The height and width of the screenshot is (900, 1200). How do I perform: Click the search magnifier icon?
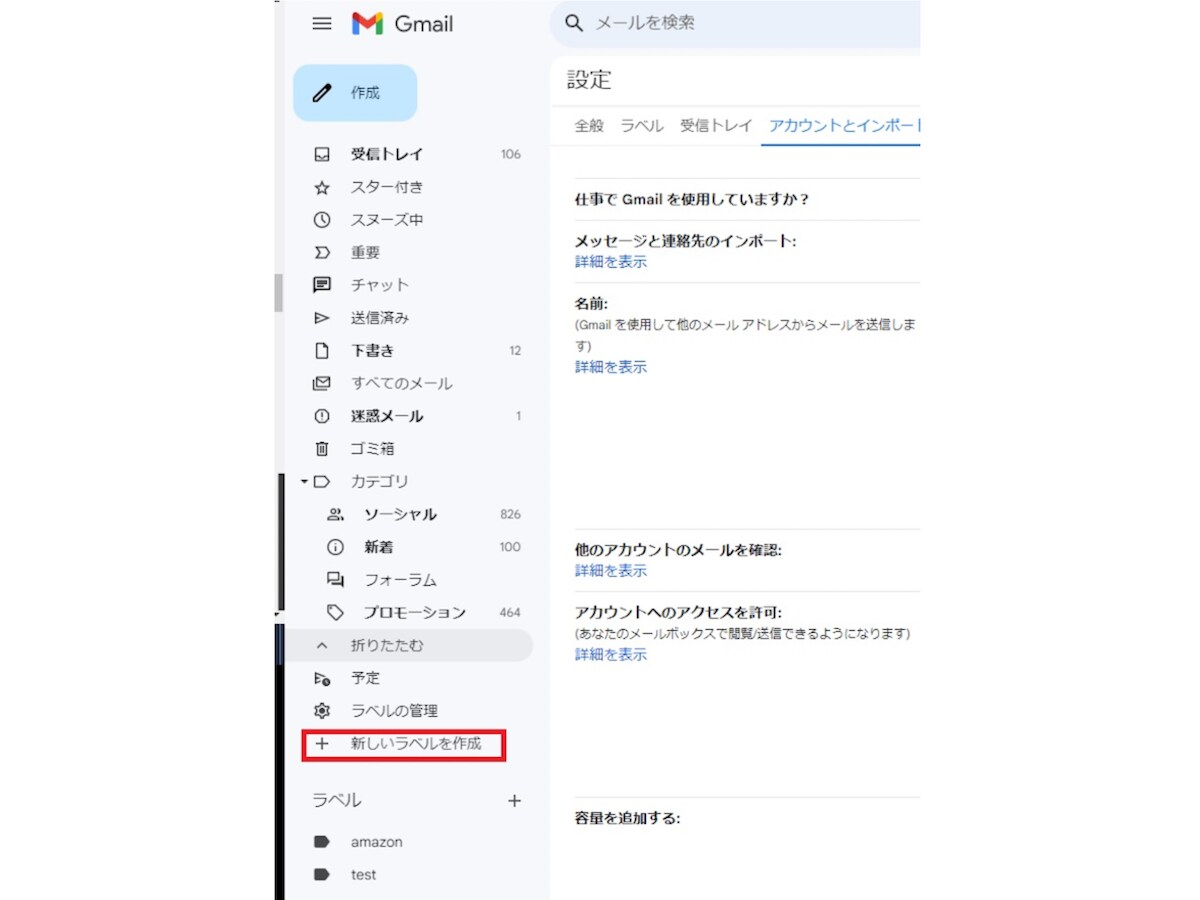pyautogui.click(x=574, y=23)
